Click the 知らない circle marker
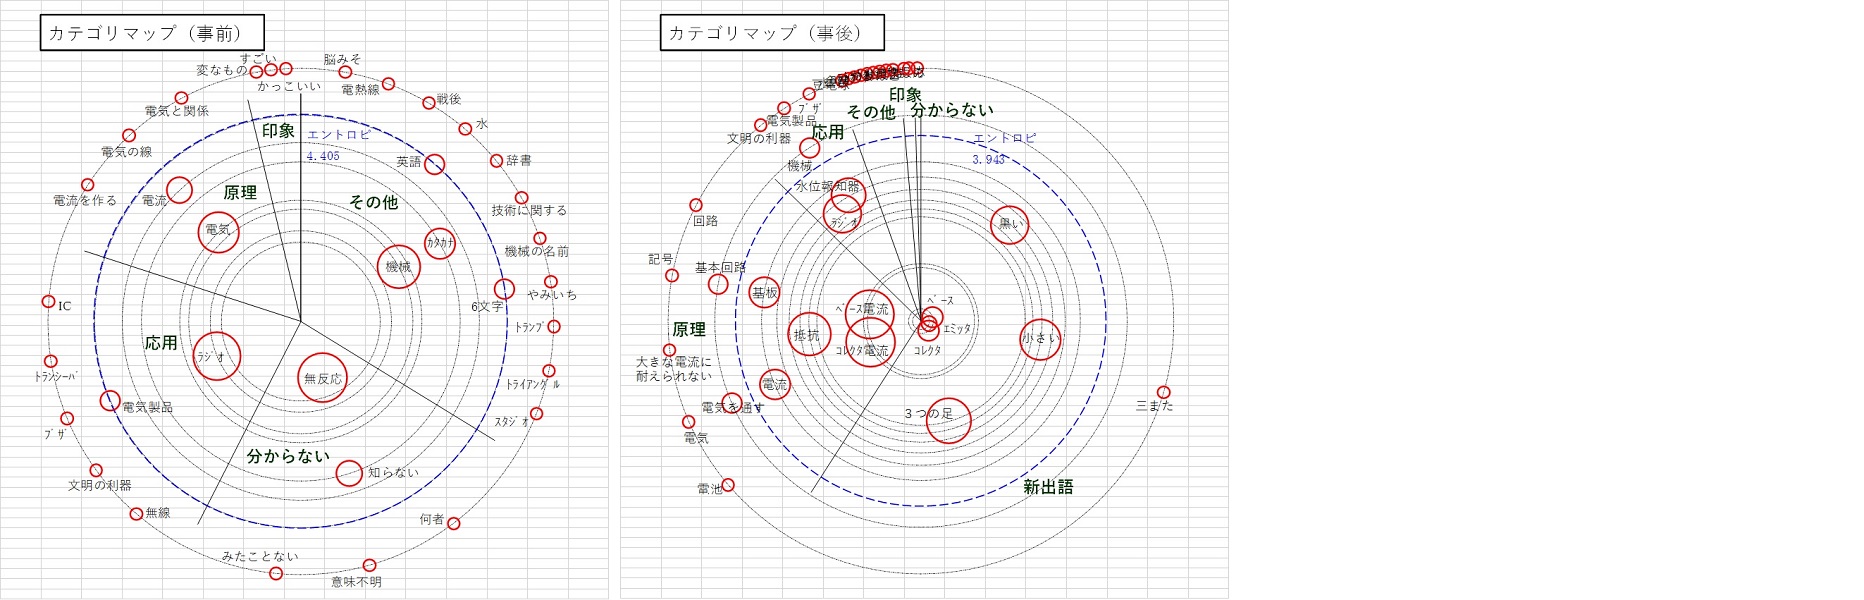The height and width of the screenshot is (600, 1864). pyautogui.click(x=349, y=473)
